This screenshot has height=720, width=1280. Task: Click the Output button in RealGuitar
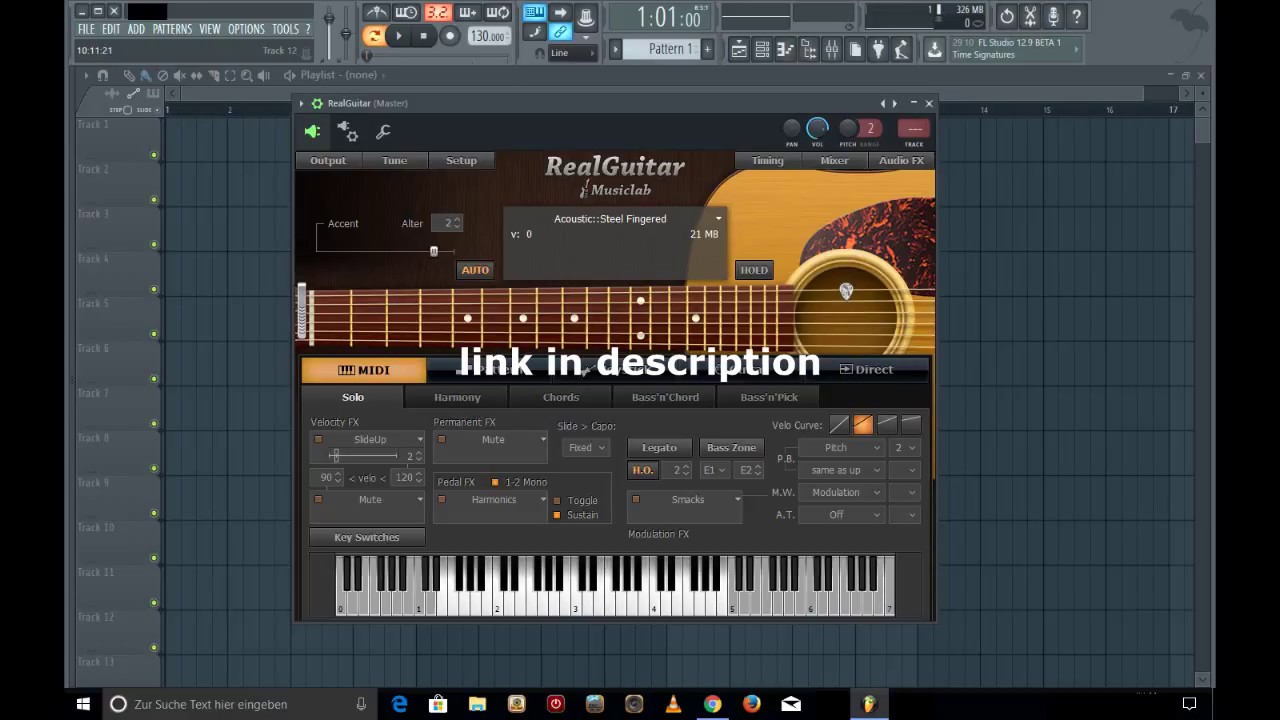[x=328, y=160]
